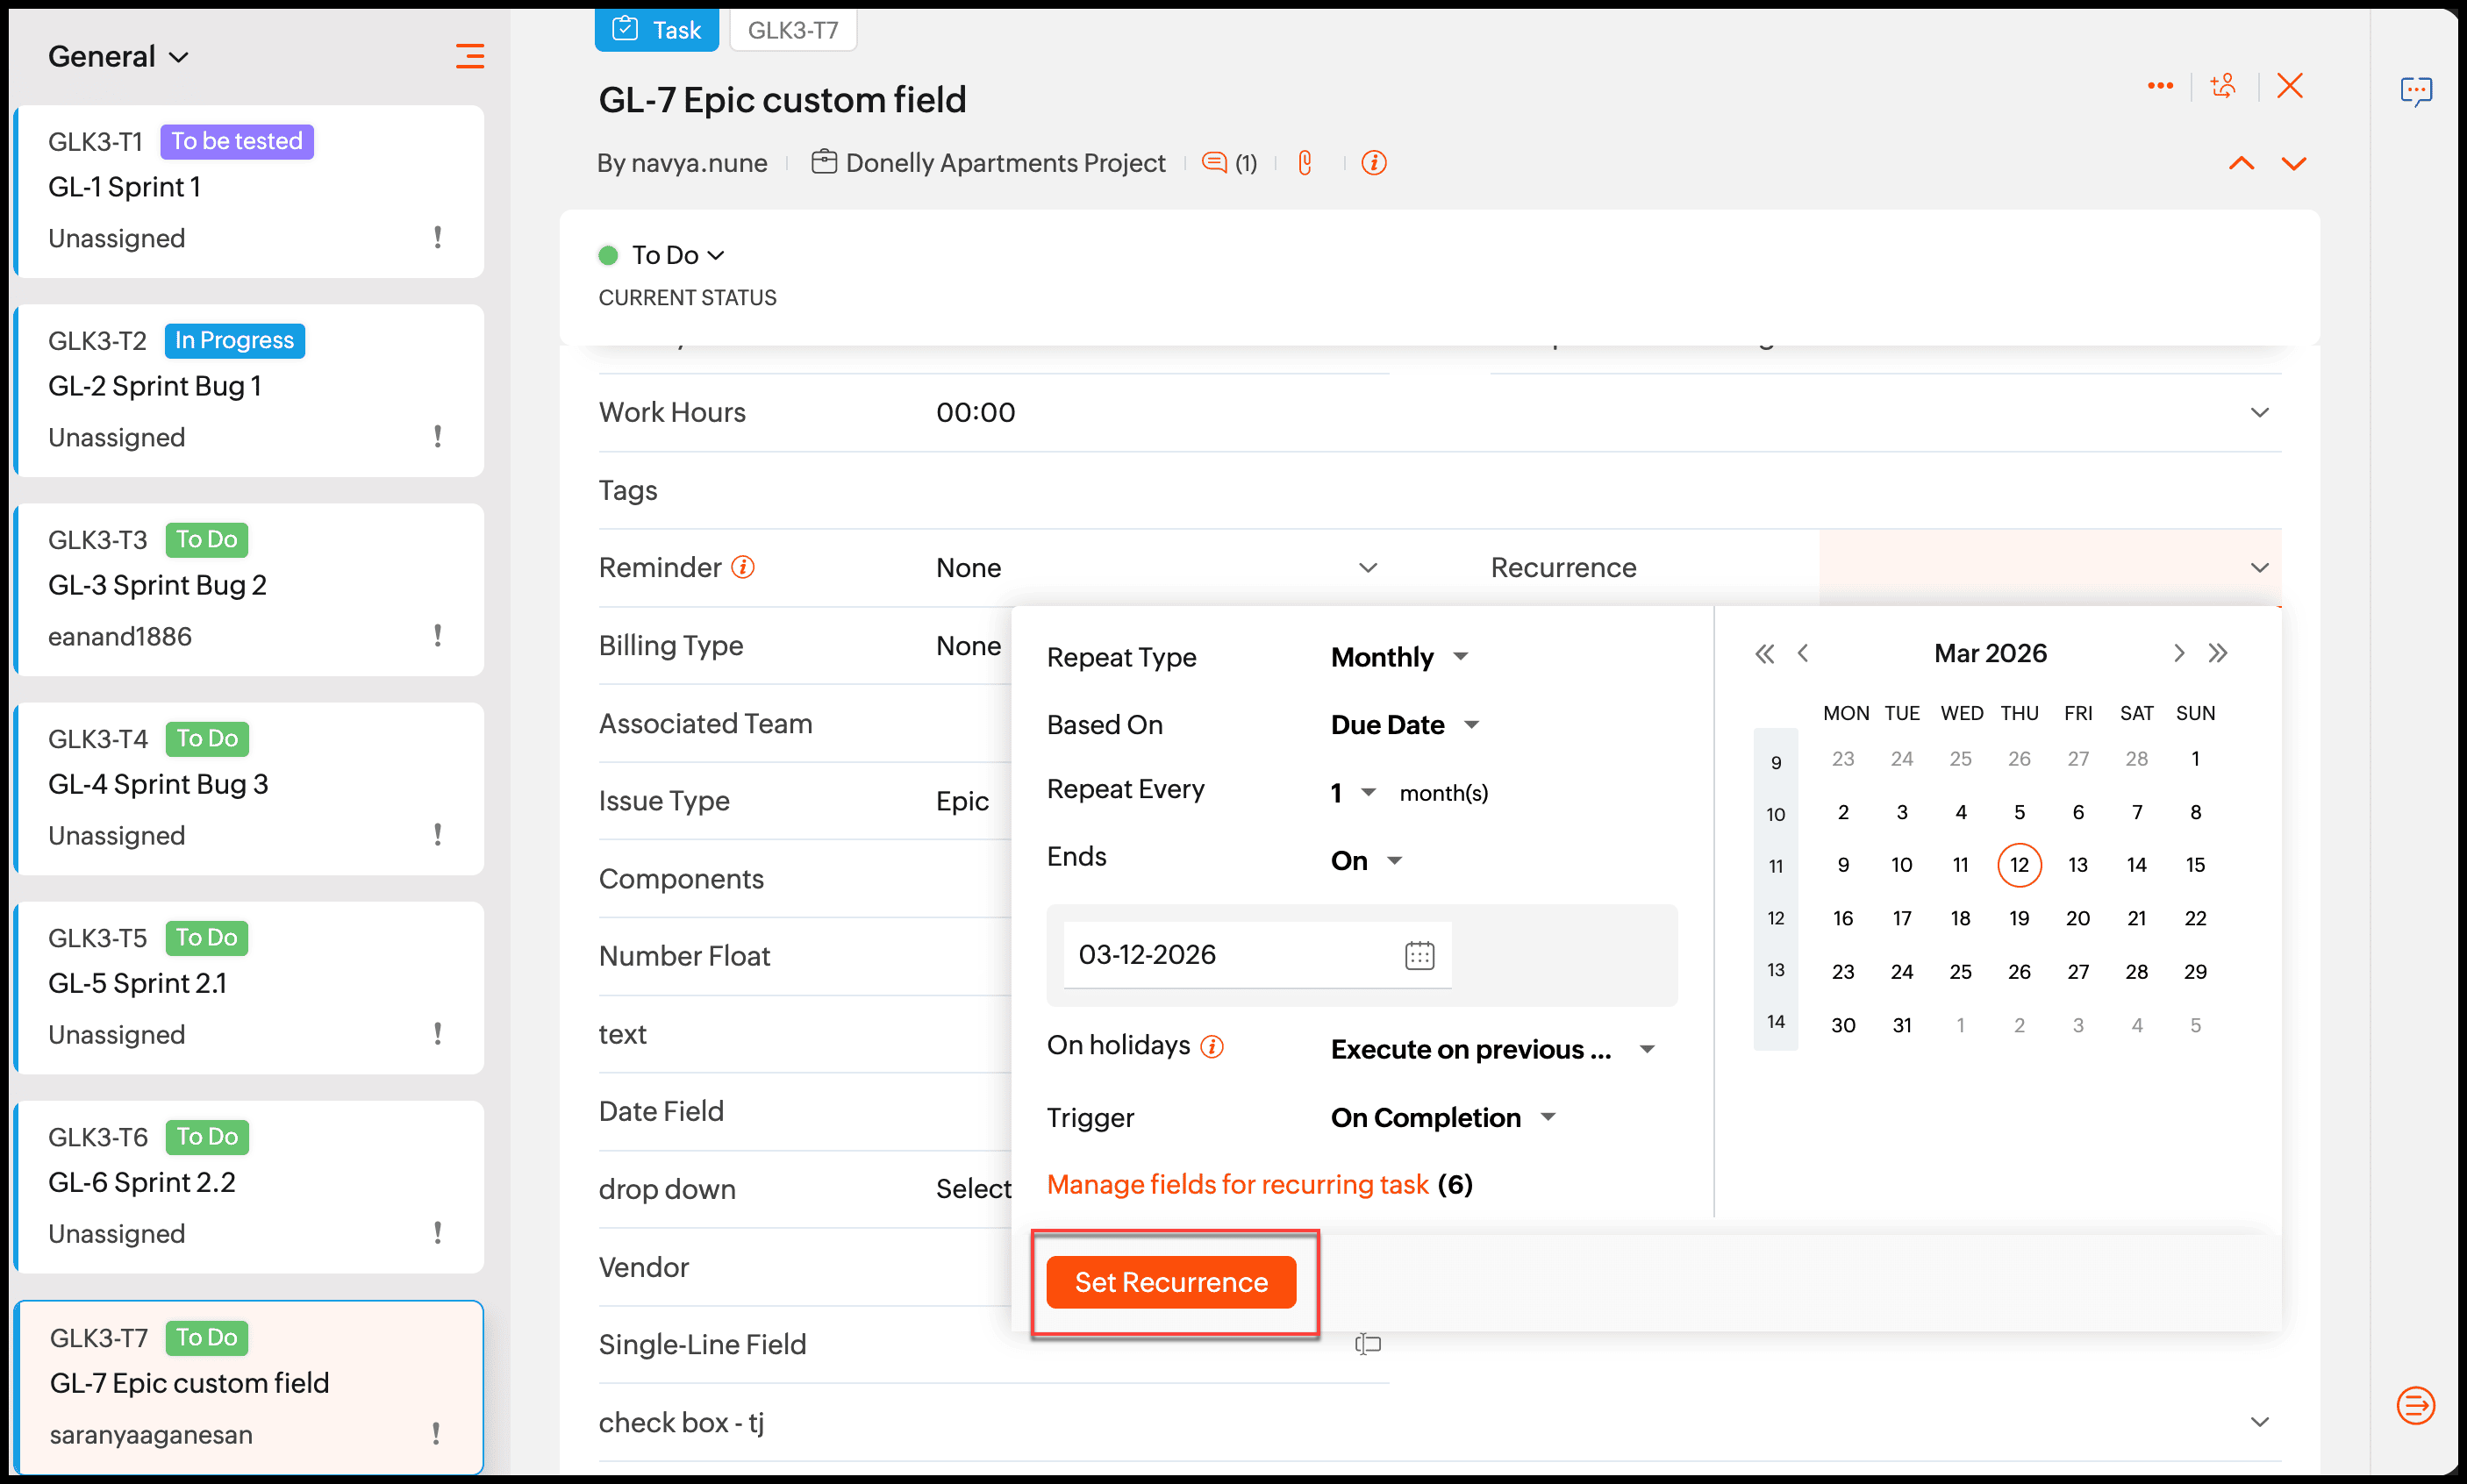This screenshot has height=1484, width=2467.
Task: Go to next month in calendar
Action: (2178, 653)
